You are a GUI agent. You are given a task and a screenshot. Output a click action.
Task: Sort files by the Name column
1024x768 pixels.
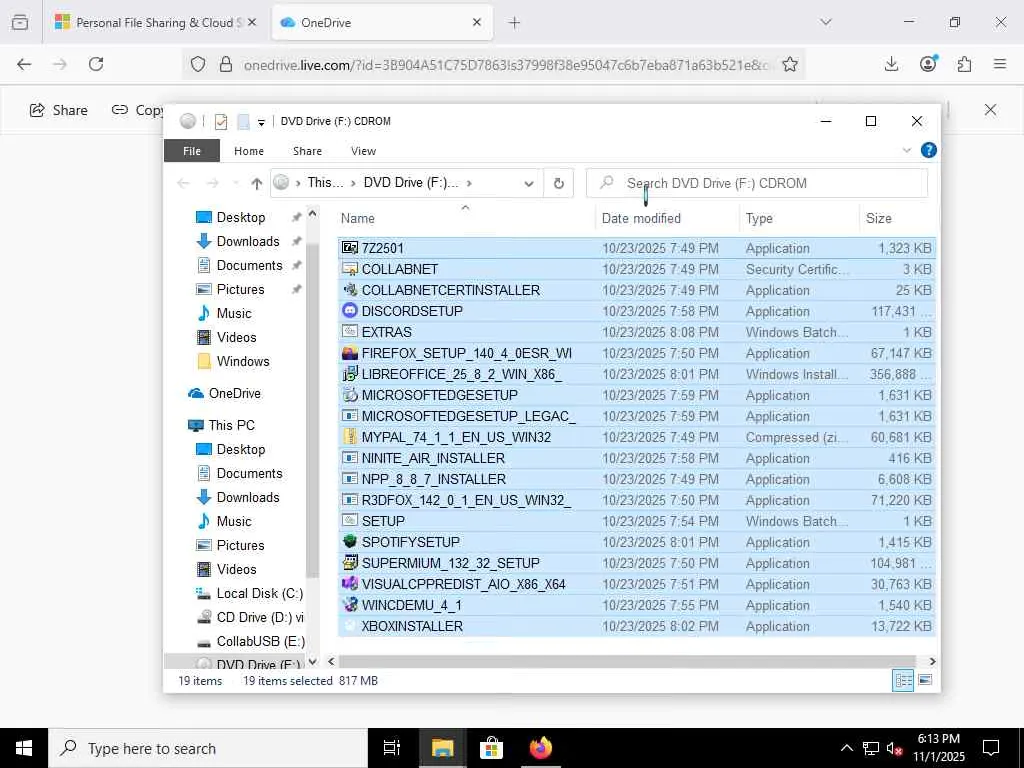465,218
